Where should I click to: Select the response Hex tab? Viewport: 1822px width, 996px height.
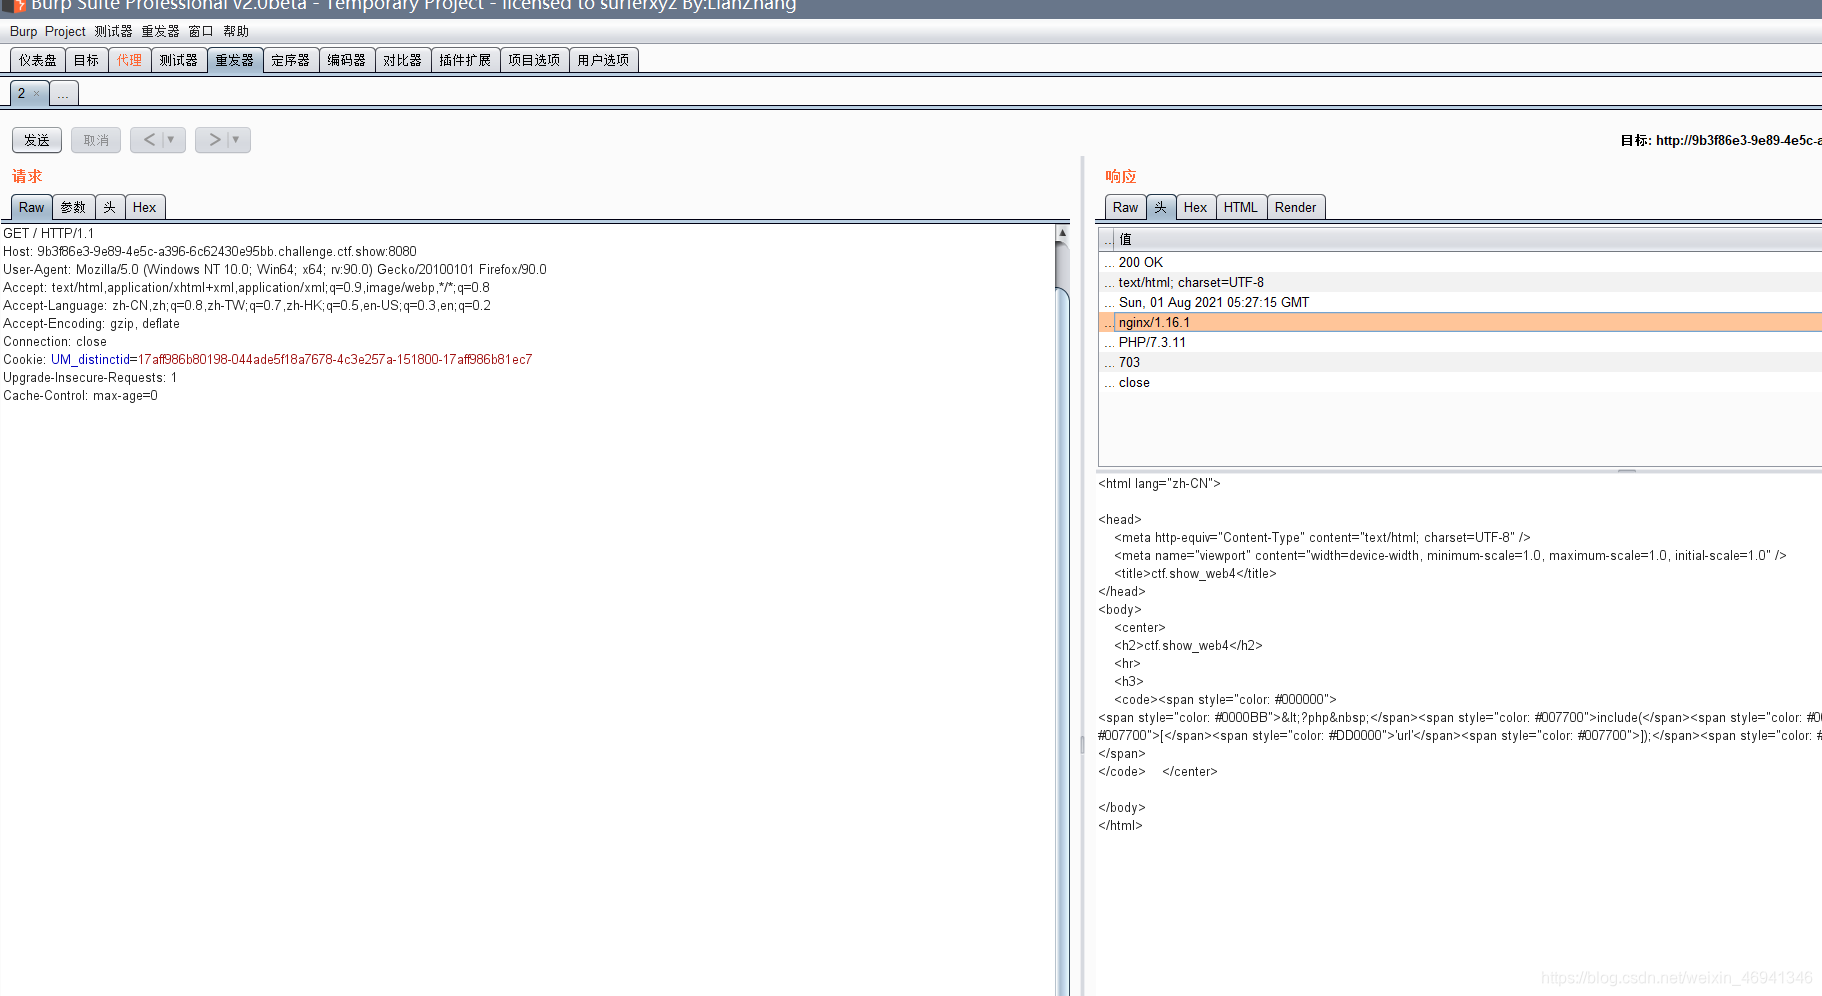(x=1196, y=207)
